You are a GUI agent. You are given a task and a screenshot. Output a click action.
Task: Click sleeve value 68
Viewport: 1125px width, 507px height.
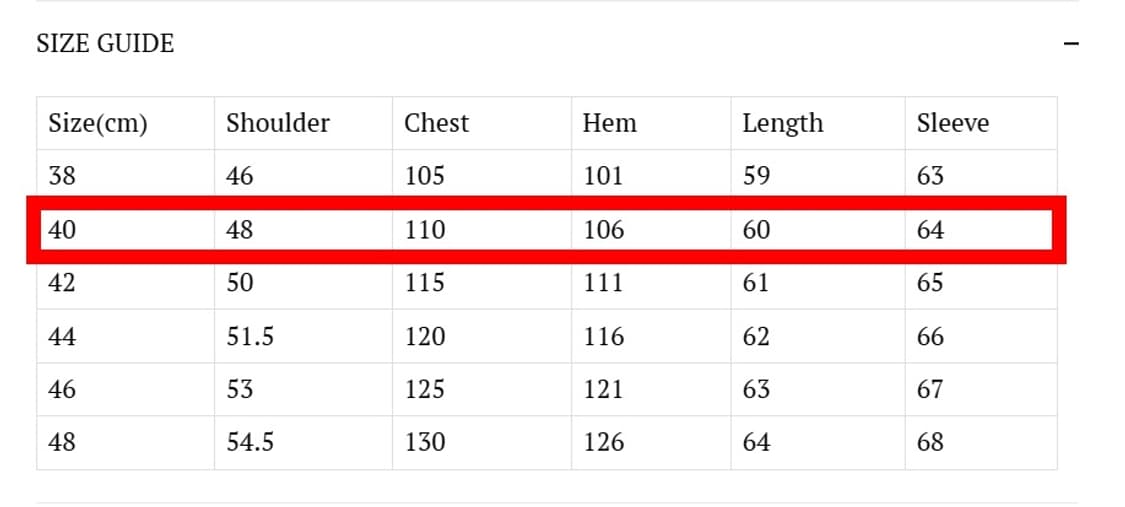click(930, 442)
